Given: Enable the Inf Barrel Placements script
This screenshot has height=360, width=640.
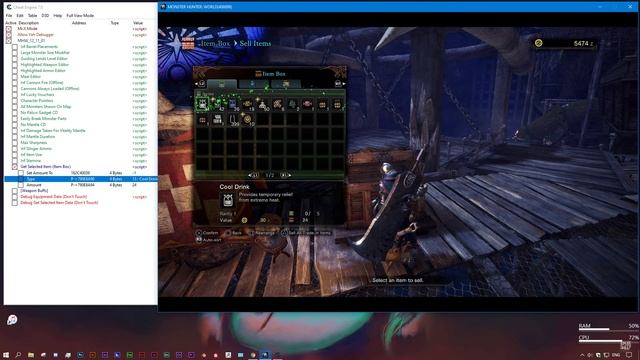Looking at the screenshot, I should (x=15, y=47).
